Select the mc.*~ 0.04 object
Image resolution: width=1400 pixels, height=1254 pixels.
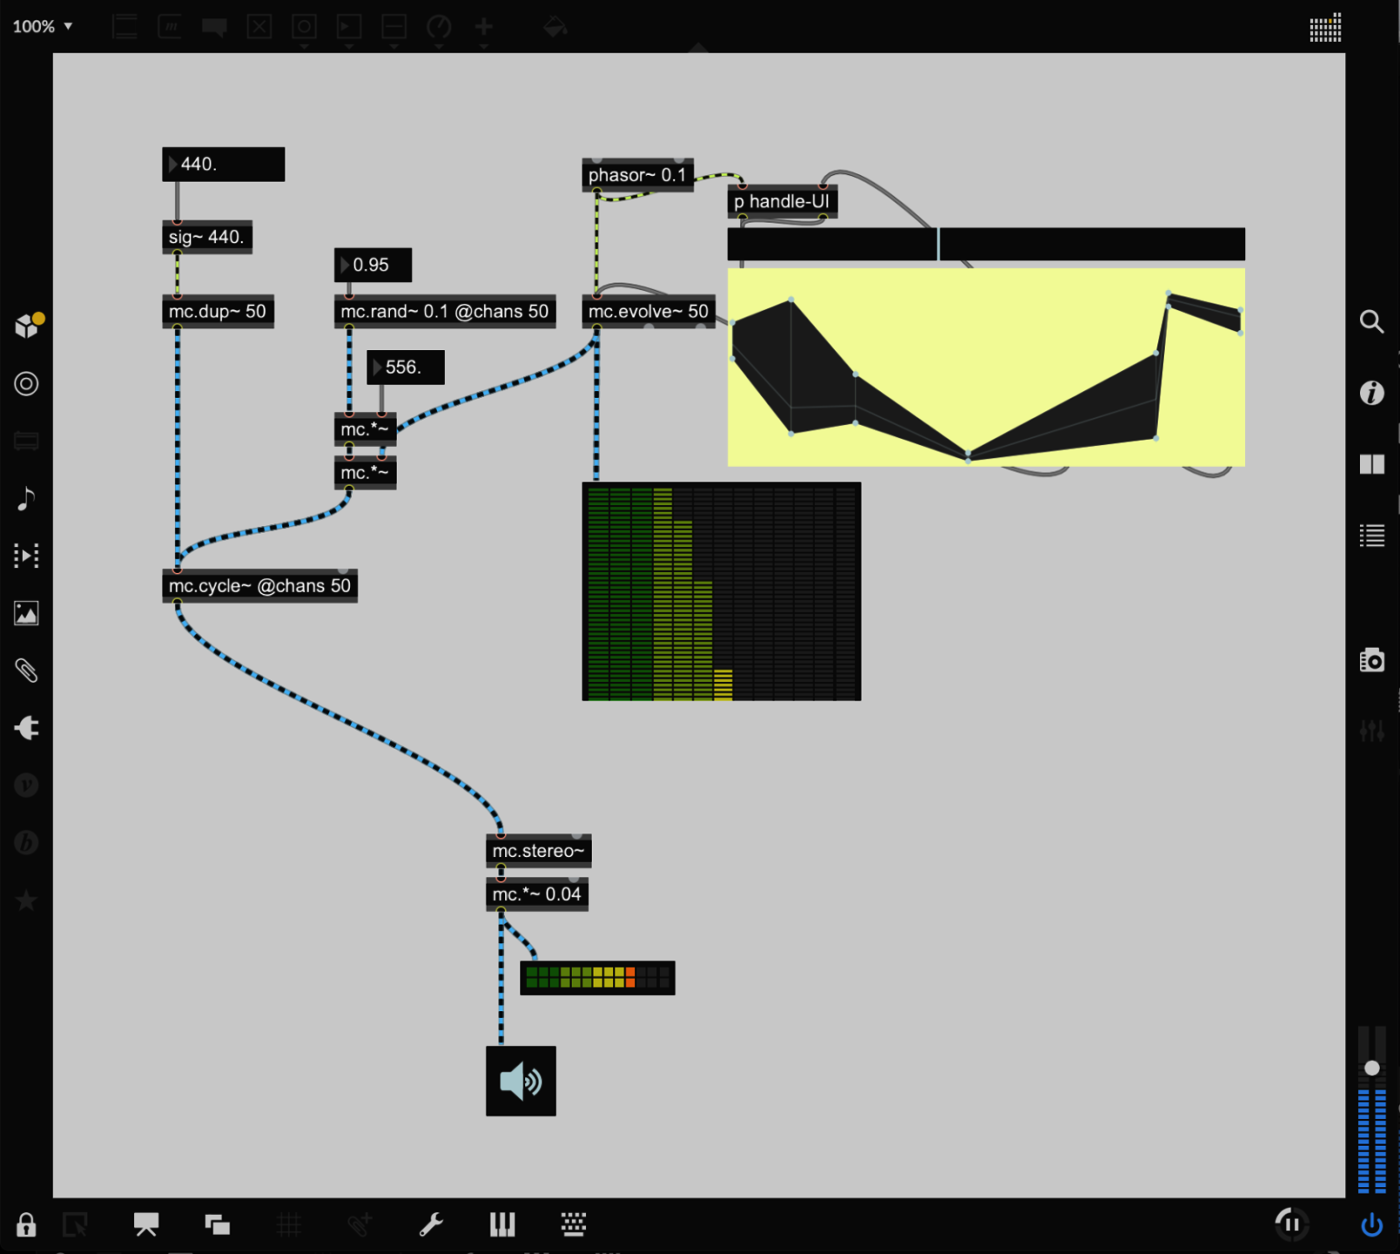(x=537, y=894)
